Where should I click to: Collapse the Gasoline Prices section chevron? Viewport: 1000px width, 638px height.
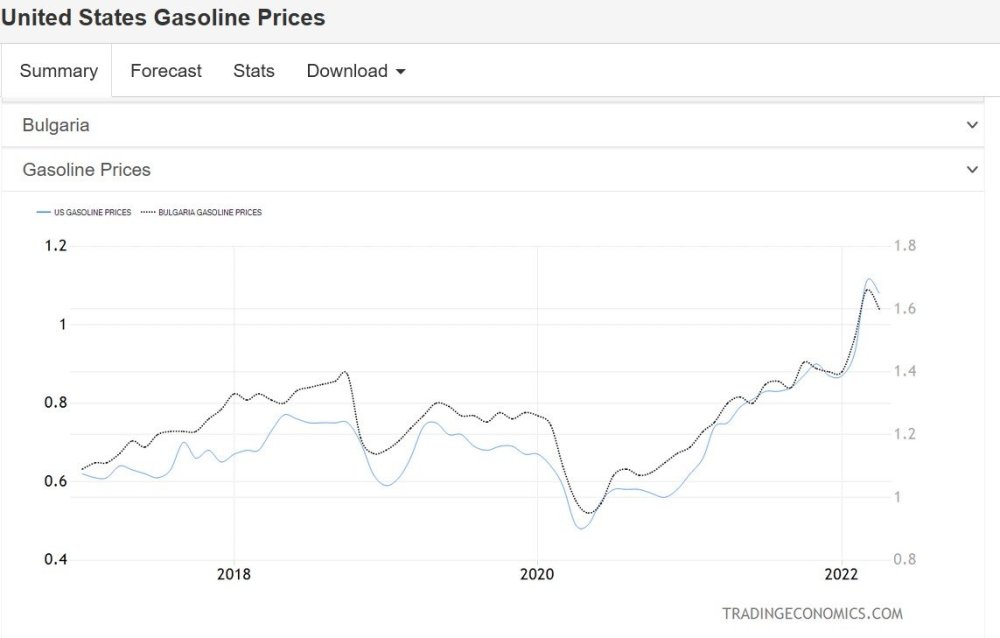971,169
